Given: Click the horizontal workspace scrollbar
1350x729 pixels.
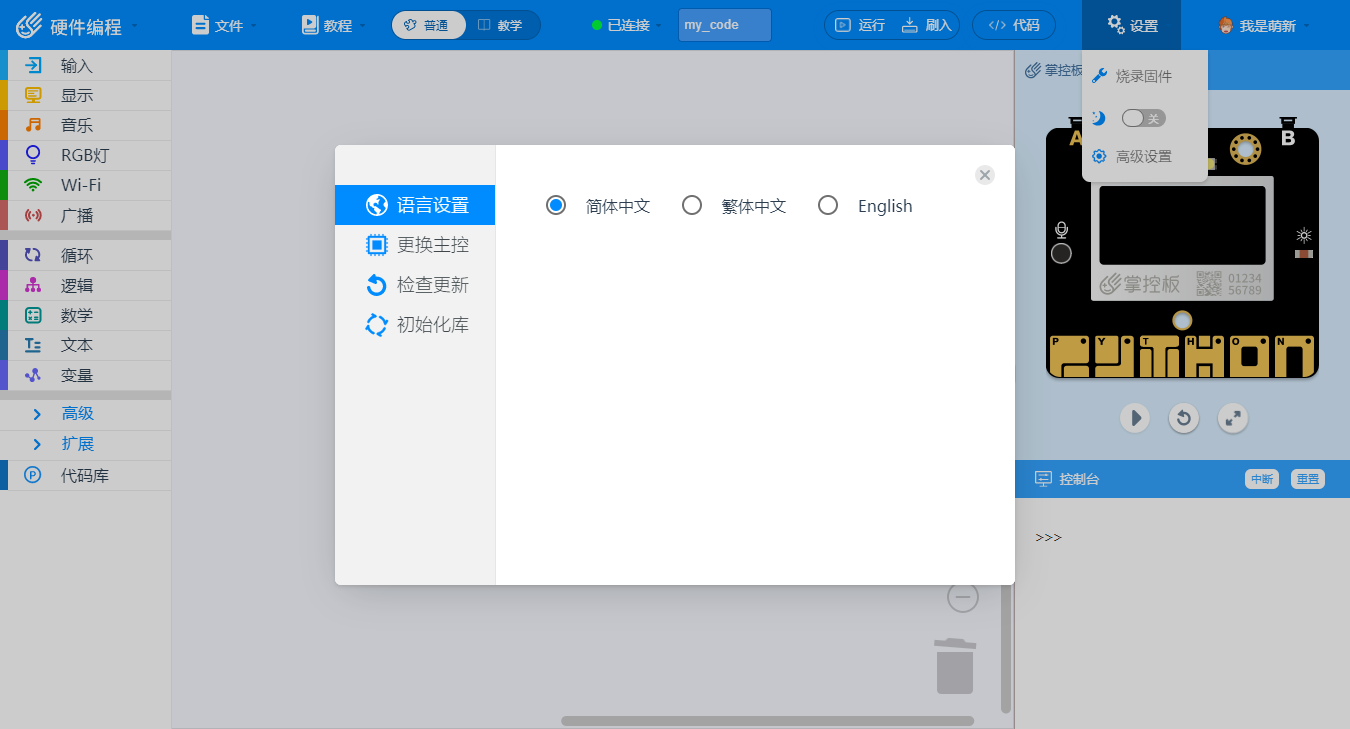Looking at the screenshot, I should pyautogui.click(x=767, y=721).
